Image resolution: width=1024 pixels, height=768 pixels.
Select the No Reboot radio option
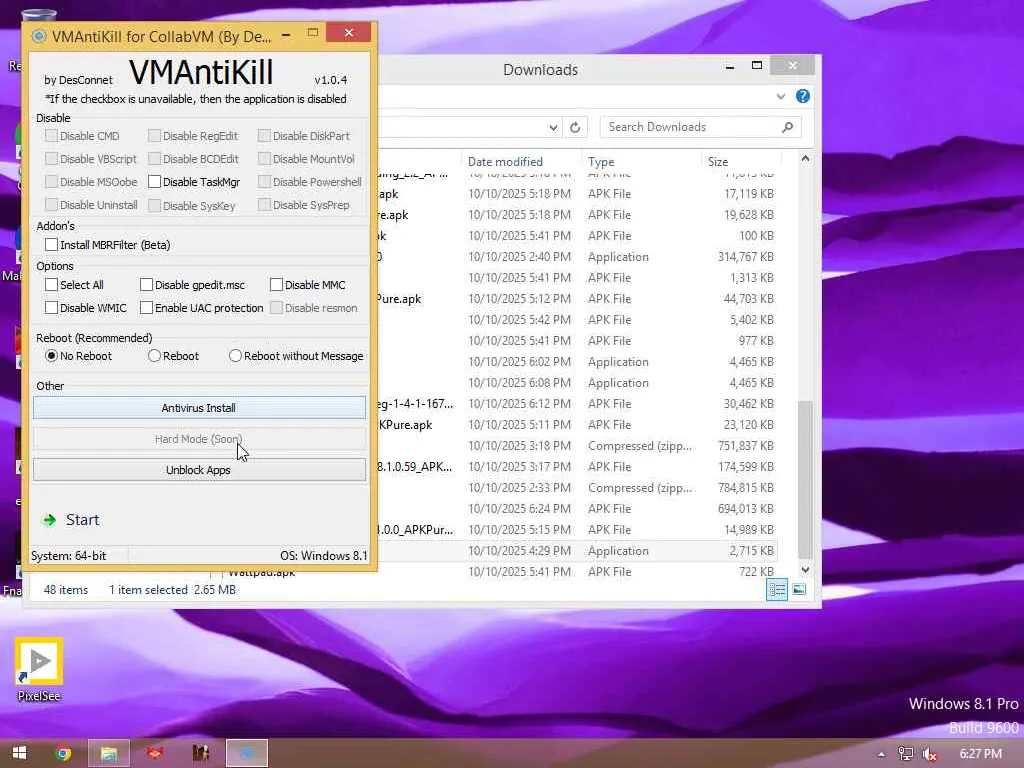52,356
